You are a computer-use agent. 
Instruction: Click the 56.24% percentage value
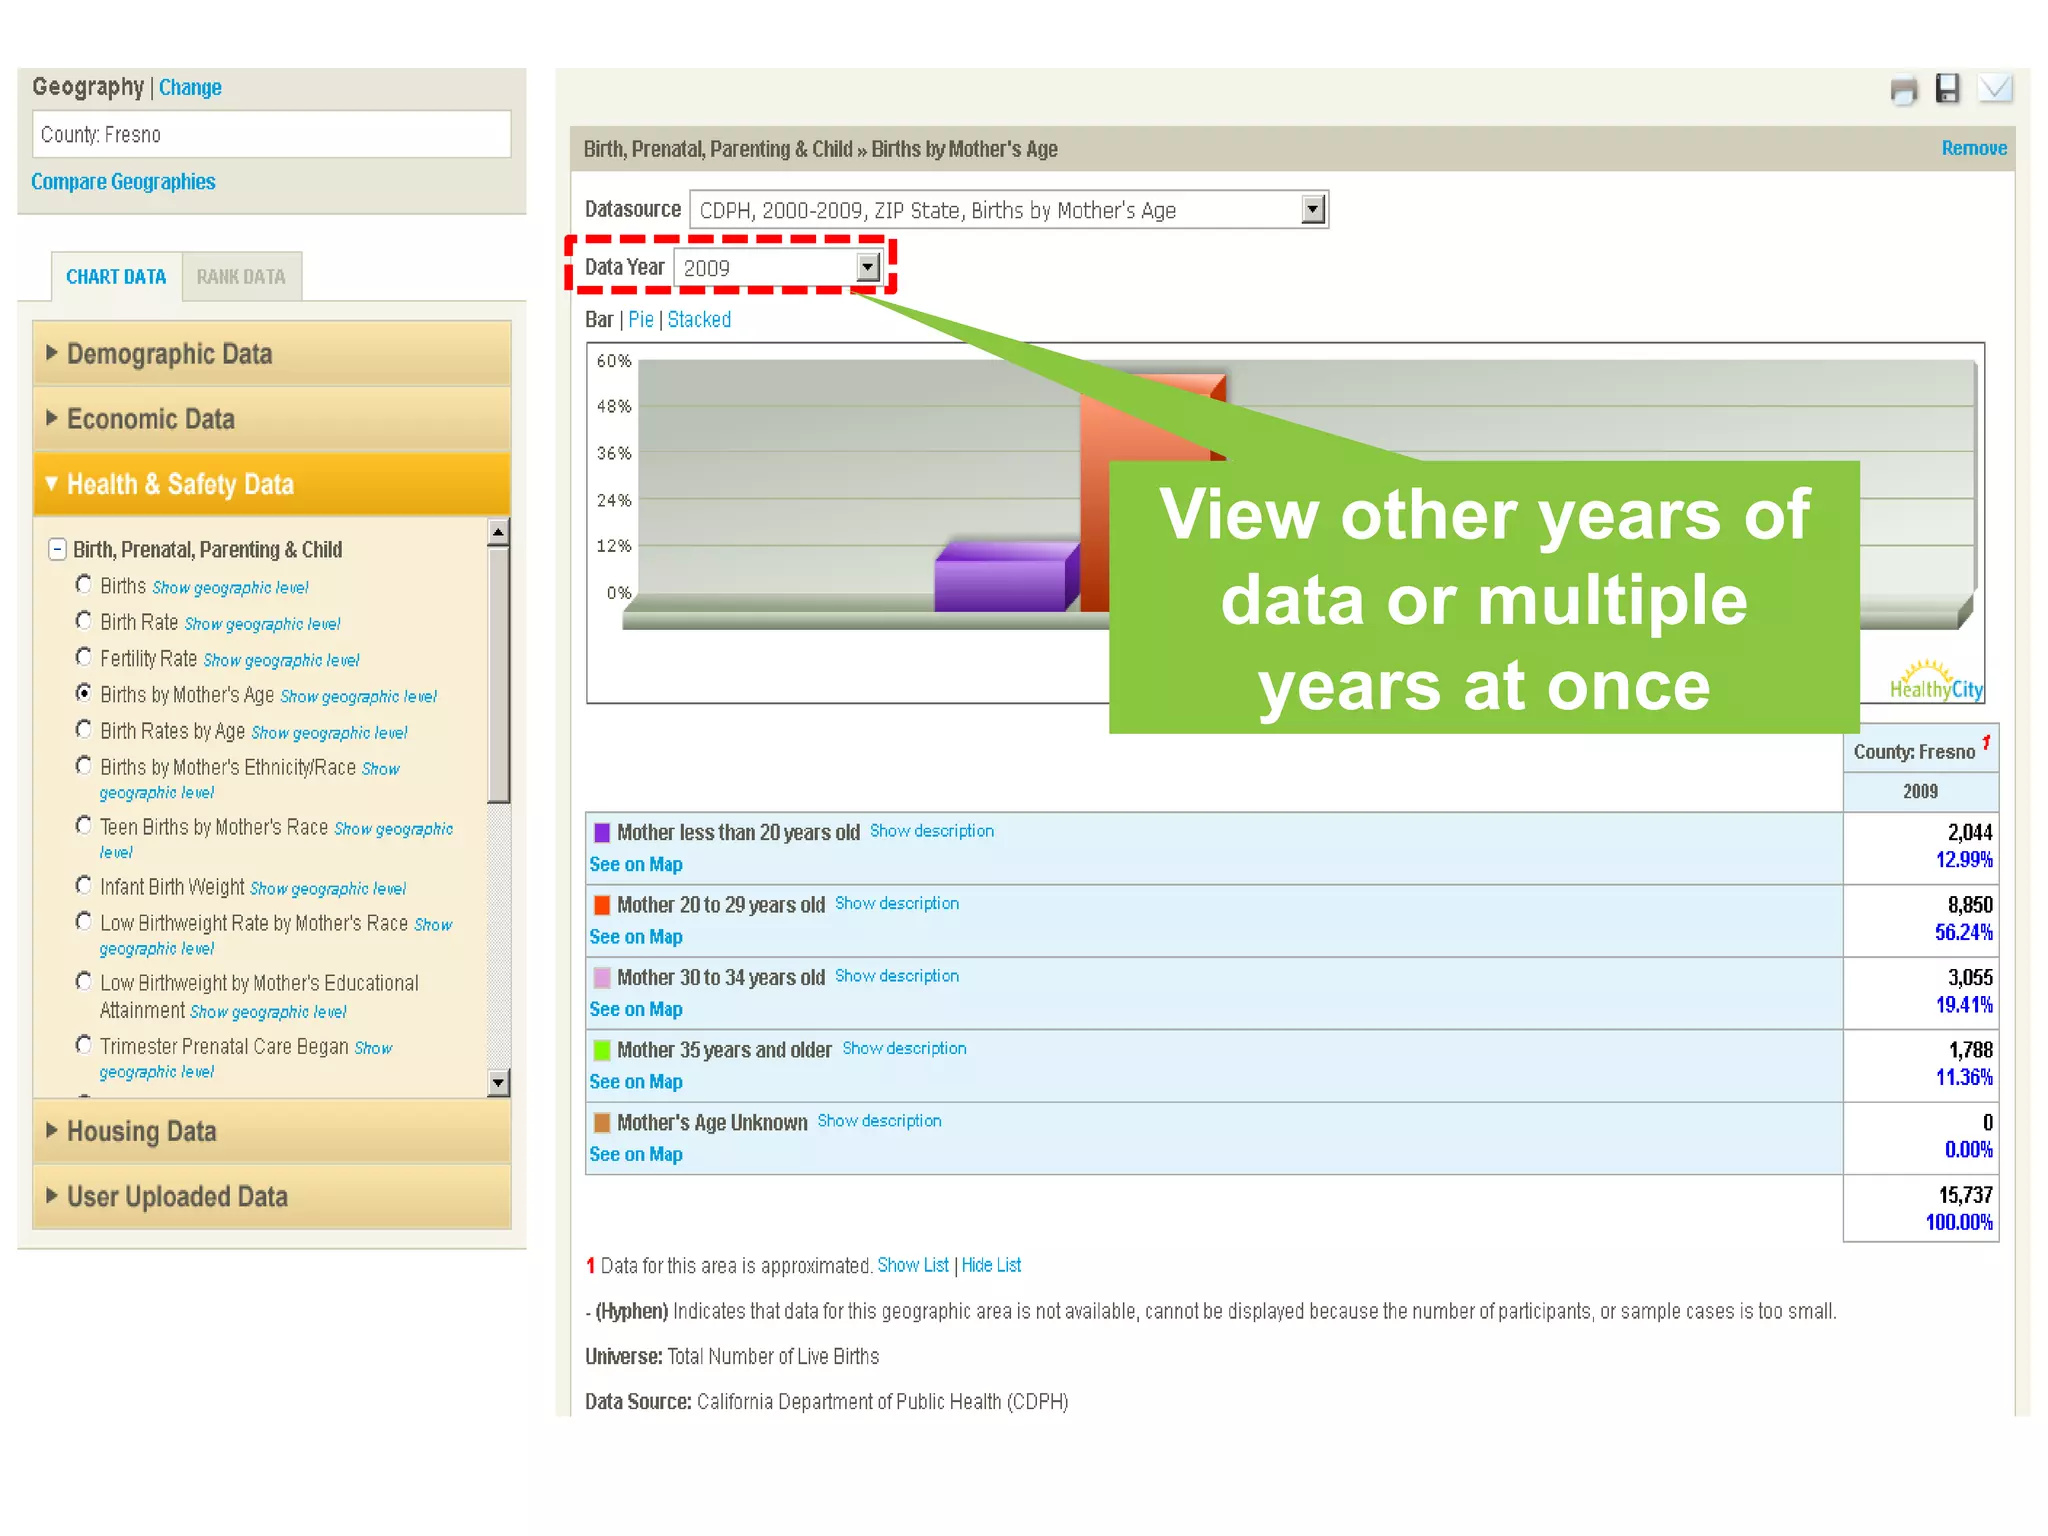tap(1963, 932)
